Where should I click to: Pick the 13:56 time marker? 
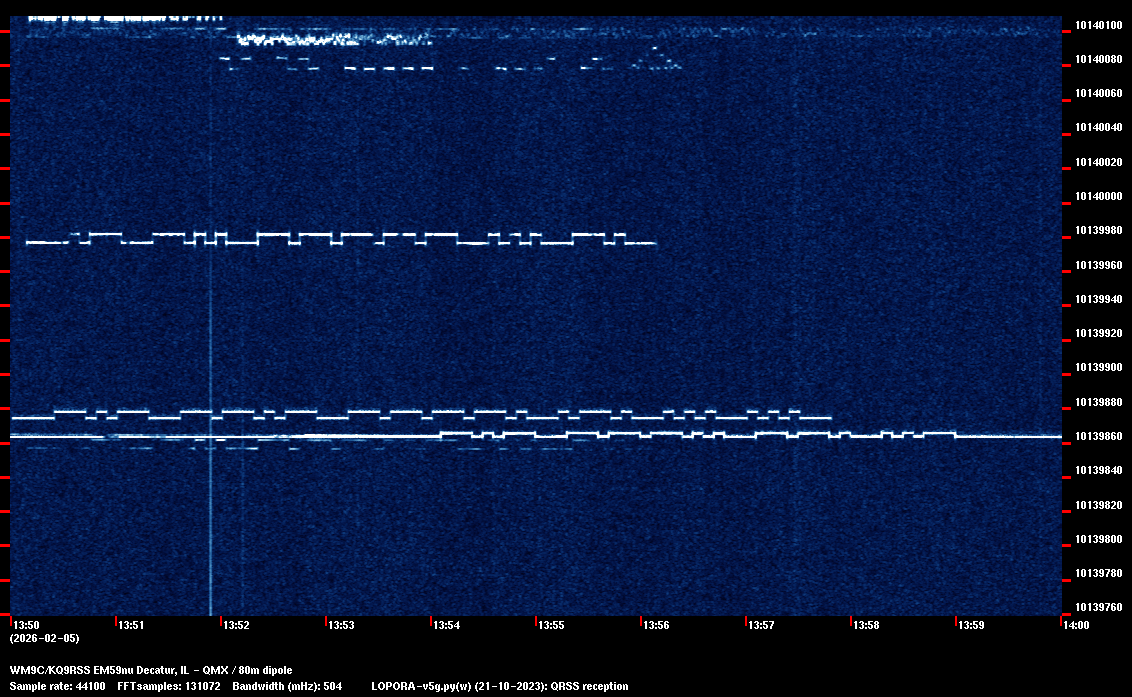tap(656, 625)
